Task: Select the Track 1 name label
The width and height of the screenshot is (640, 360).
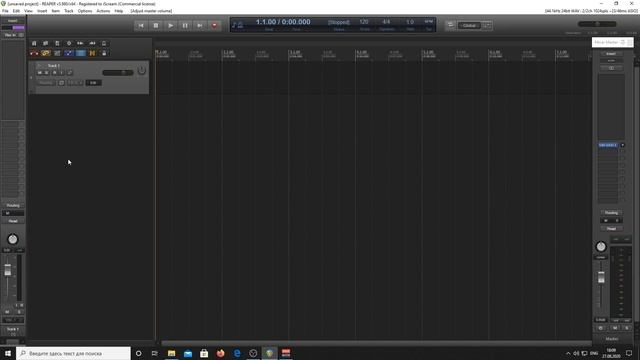Action: point(53,66)
